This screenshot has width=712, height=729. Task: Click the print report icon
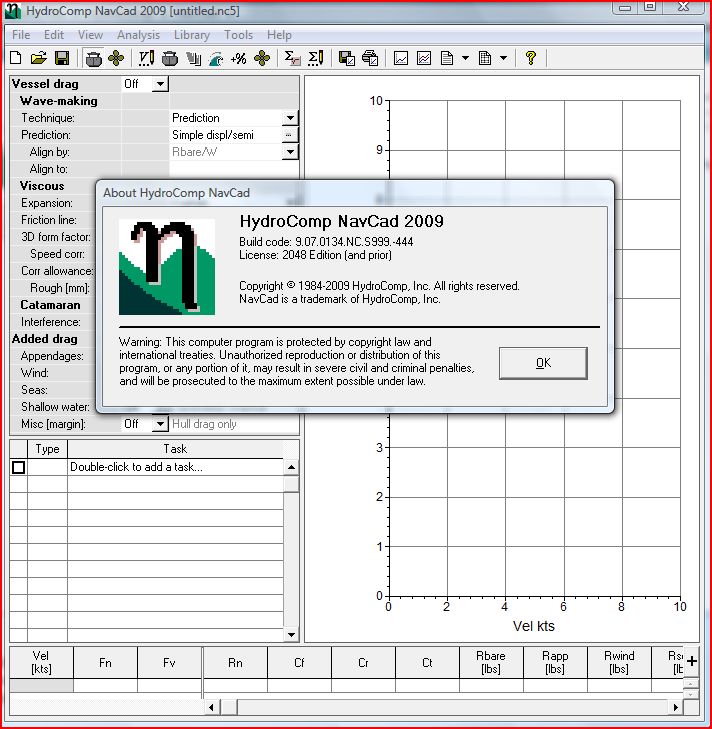click(370, 58)
